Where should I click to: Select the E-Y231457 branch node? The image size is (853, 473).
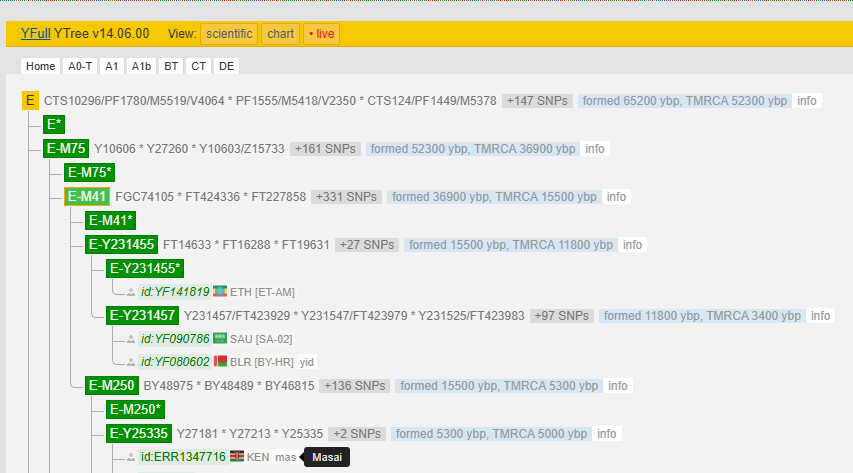(143, 316)
